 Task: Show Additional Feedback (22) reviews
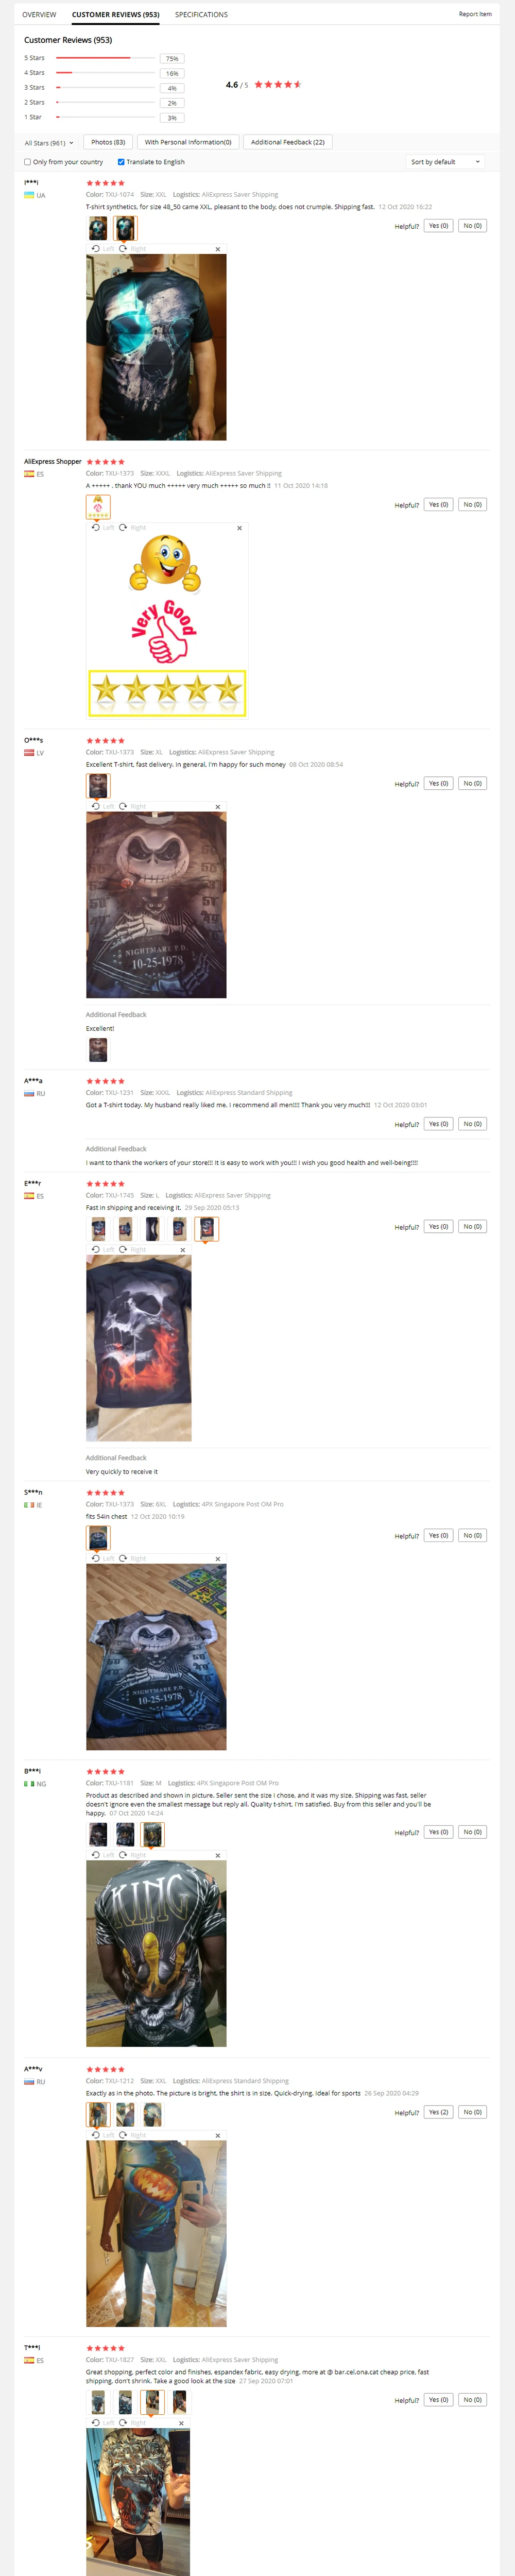287,142
